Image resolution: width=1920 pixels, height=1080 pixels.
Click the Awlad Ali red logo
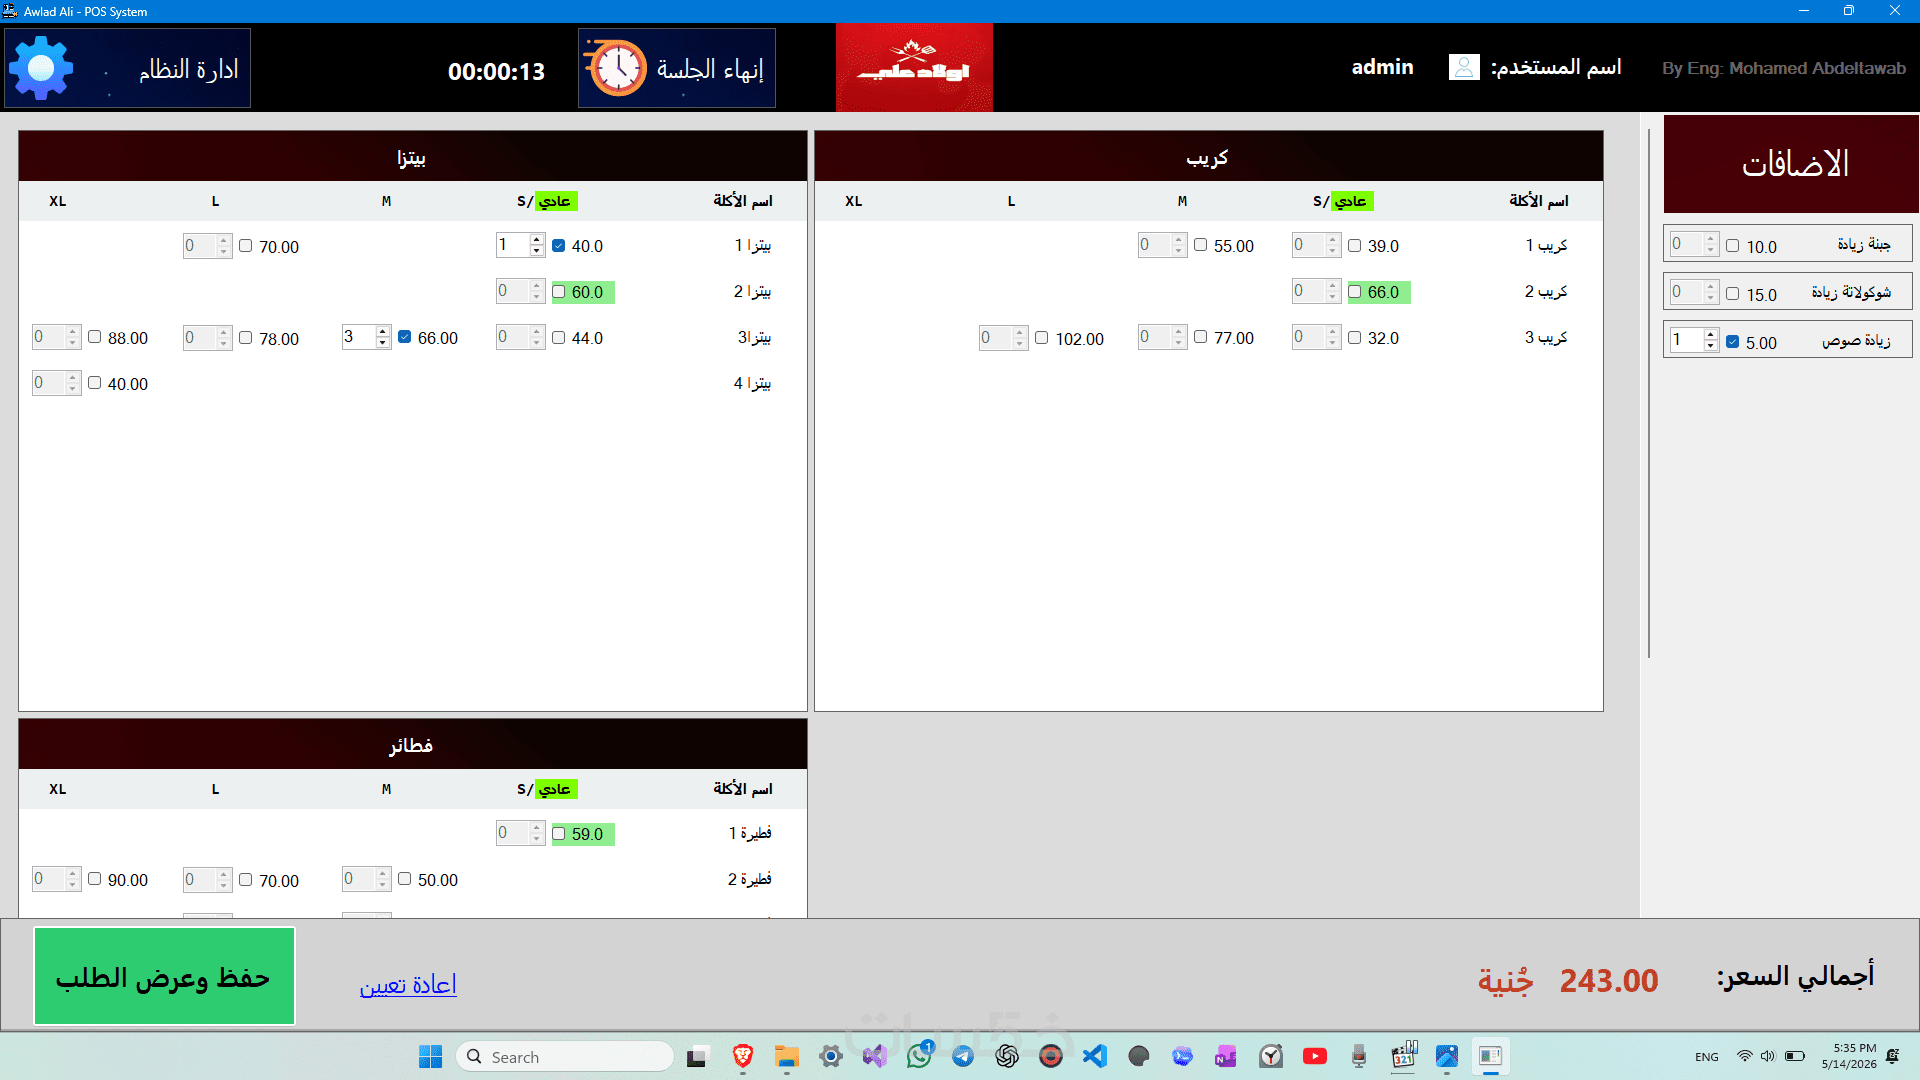[914, 68]
